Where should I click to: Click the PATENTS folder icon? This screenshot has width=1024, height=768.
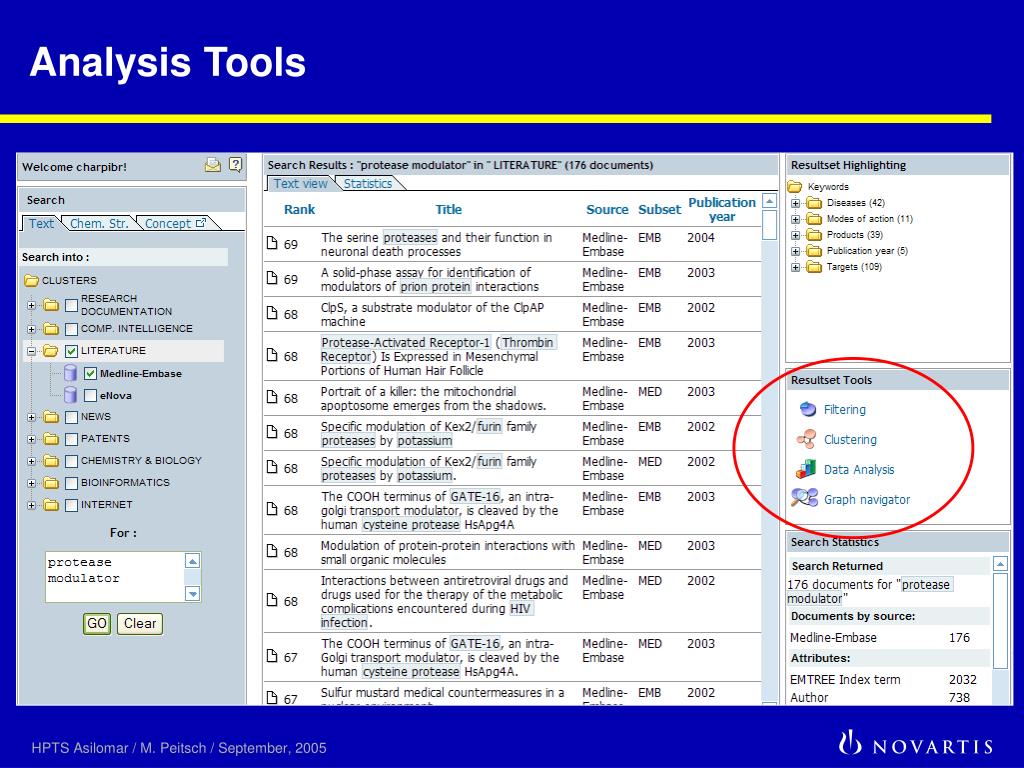[51, 439]
